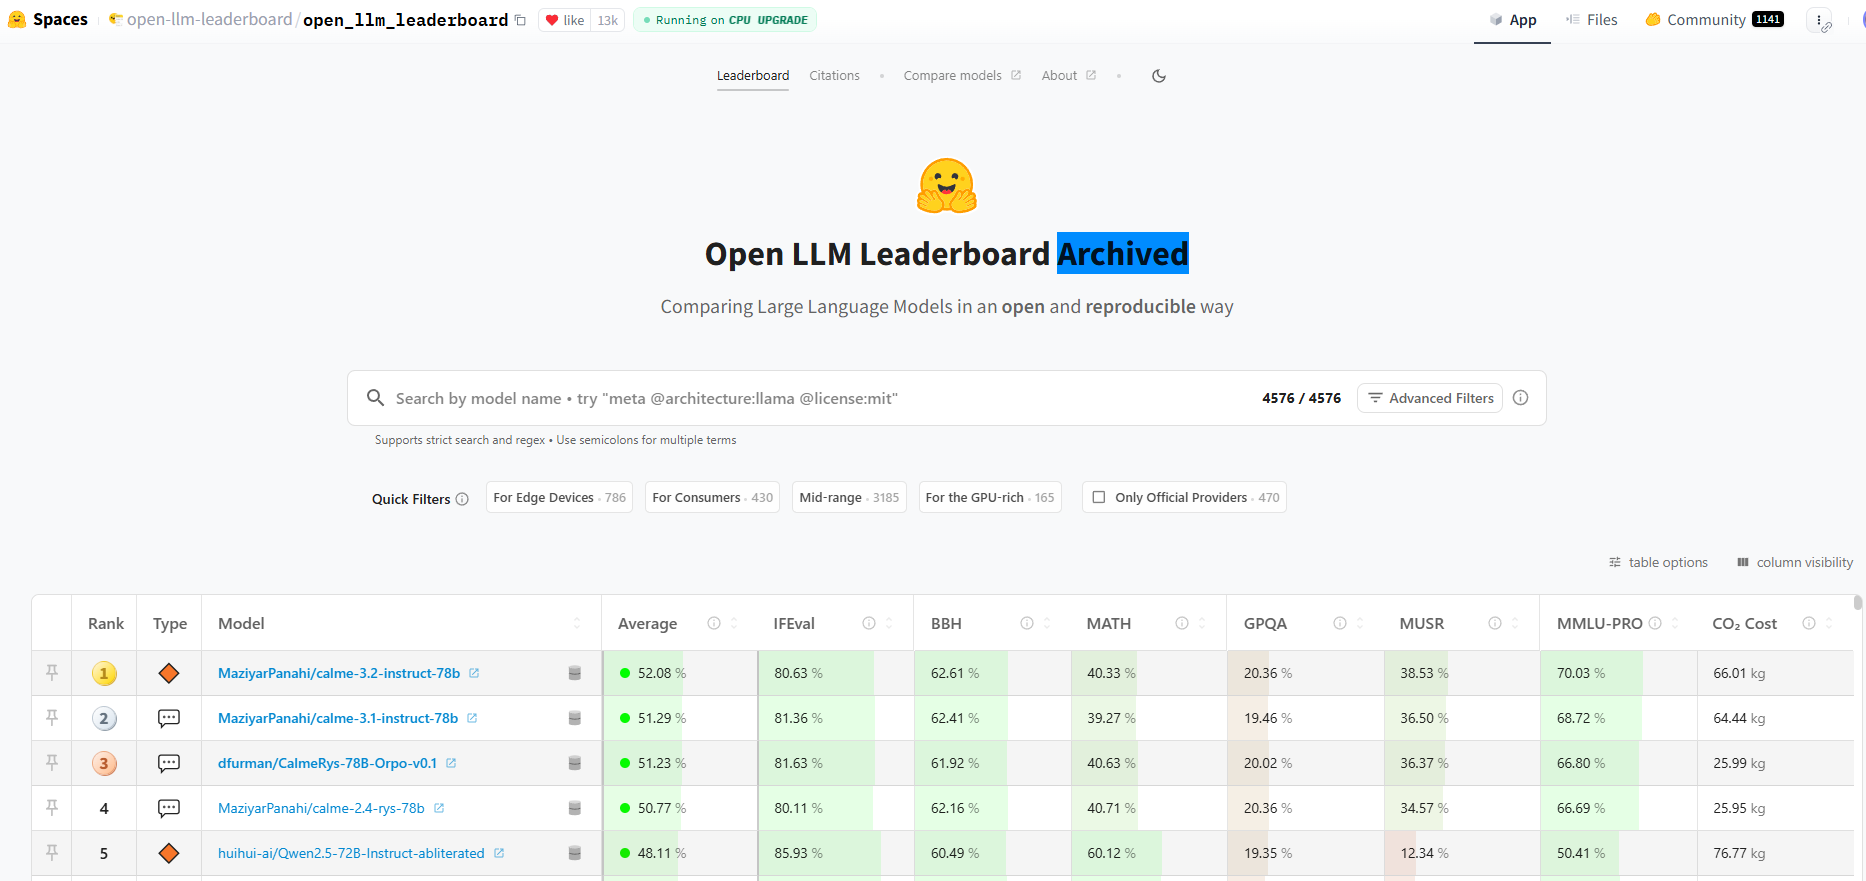Open the open-llm-leaderboard organization link
The height and width of the screenshot is (881, 1866).
pyautogui.click(x=209, y=20)
